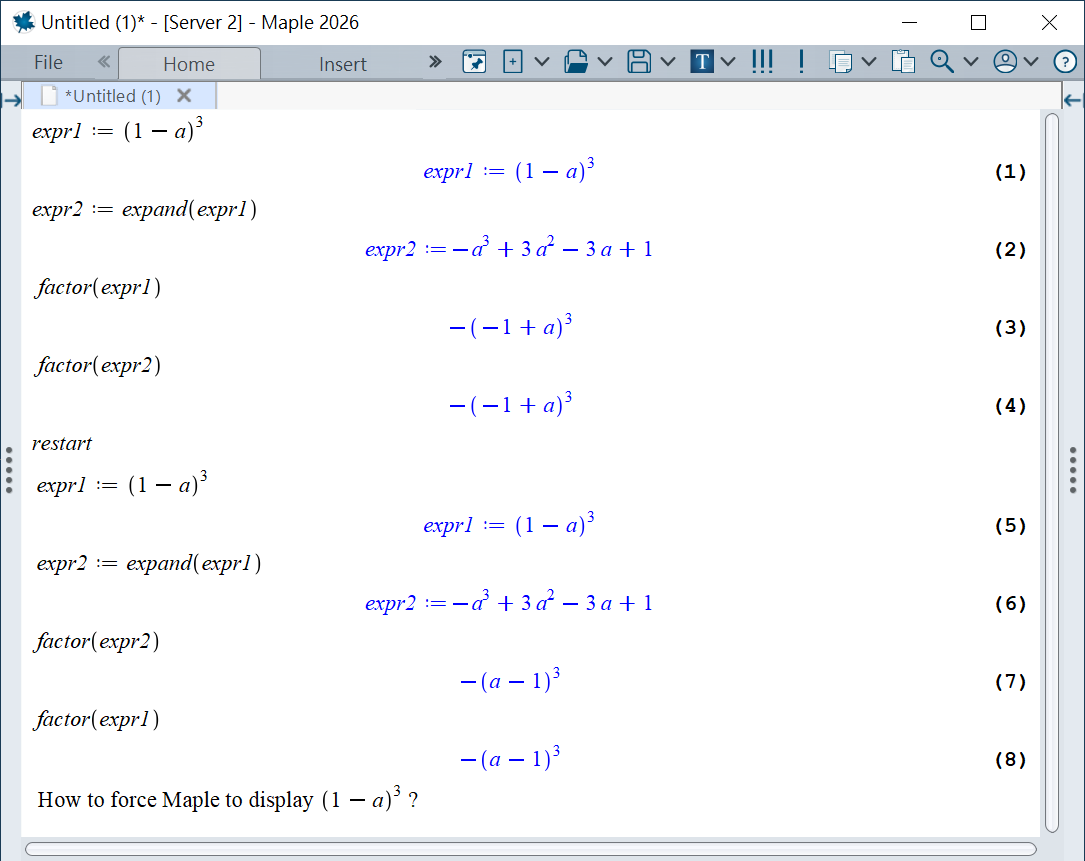Toggle right side panel with arrow
Image resolution: width=1085 pixels, height=861 pixels.
[1073, 99]
